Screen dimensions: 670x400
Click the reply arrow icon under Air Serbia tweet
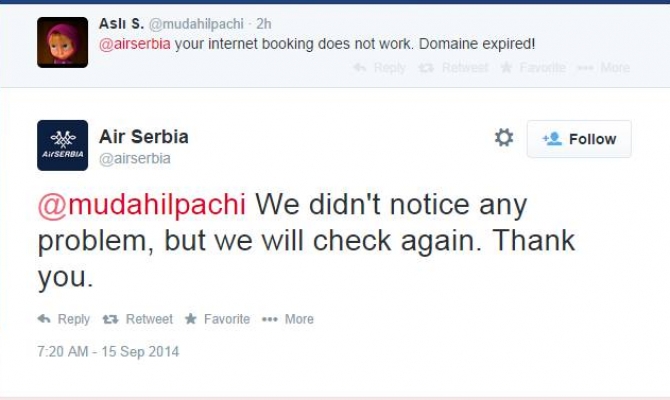[44, 319]
